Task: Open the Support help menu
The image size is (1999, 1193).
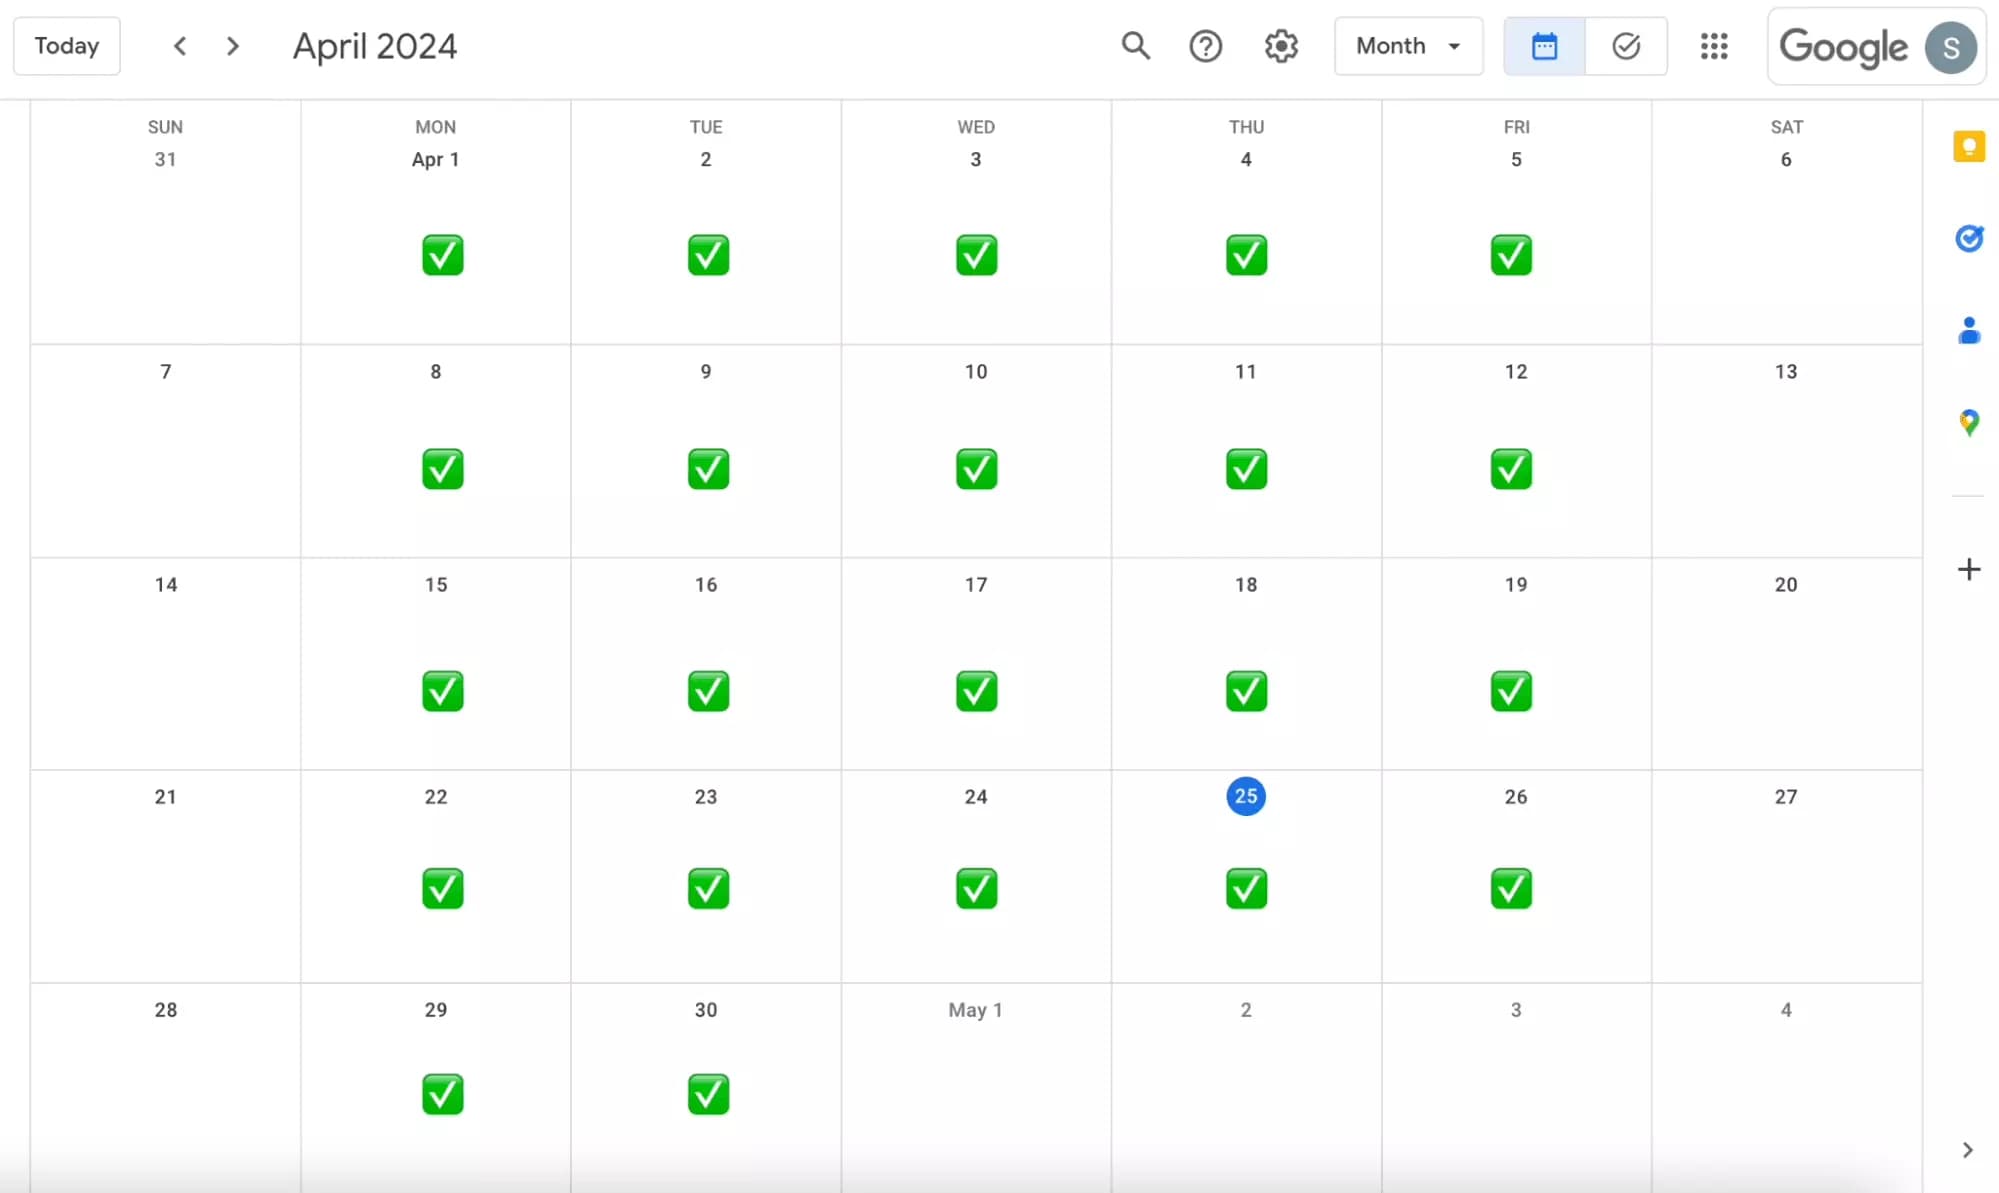Action: (1205, 46)
